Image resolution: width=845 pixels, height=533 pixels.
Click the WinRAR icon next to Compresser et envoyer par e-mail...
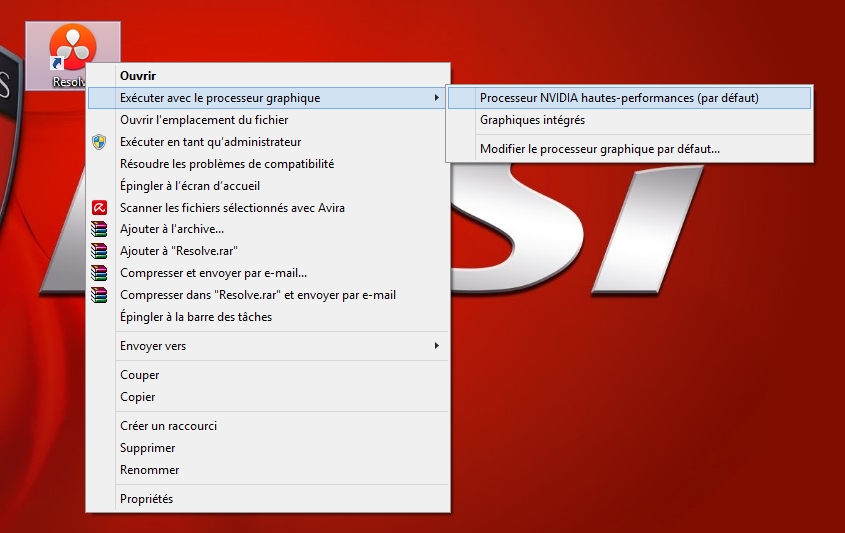click(x=99, y=273)
